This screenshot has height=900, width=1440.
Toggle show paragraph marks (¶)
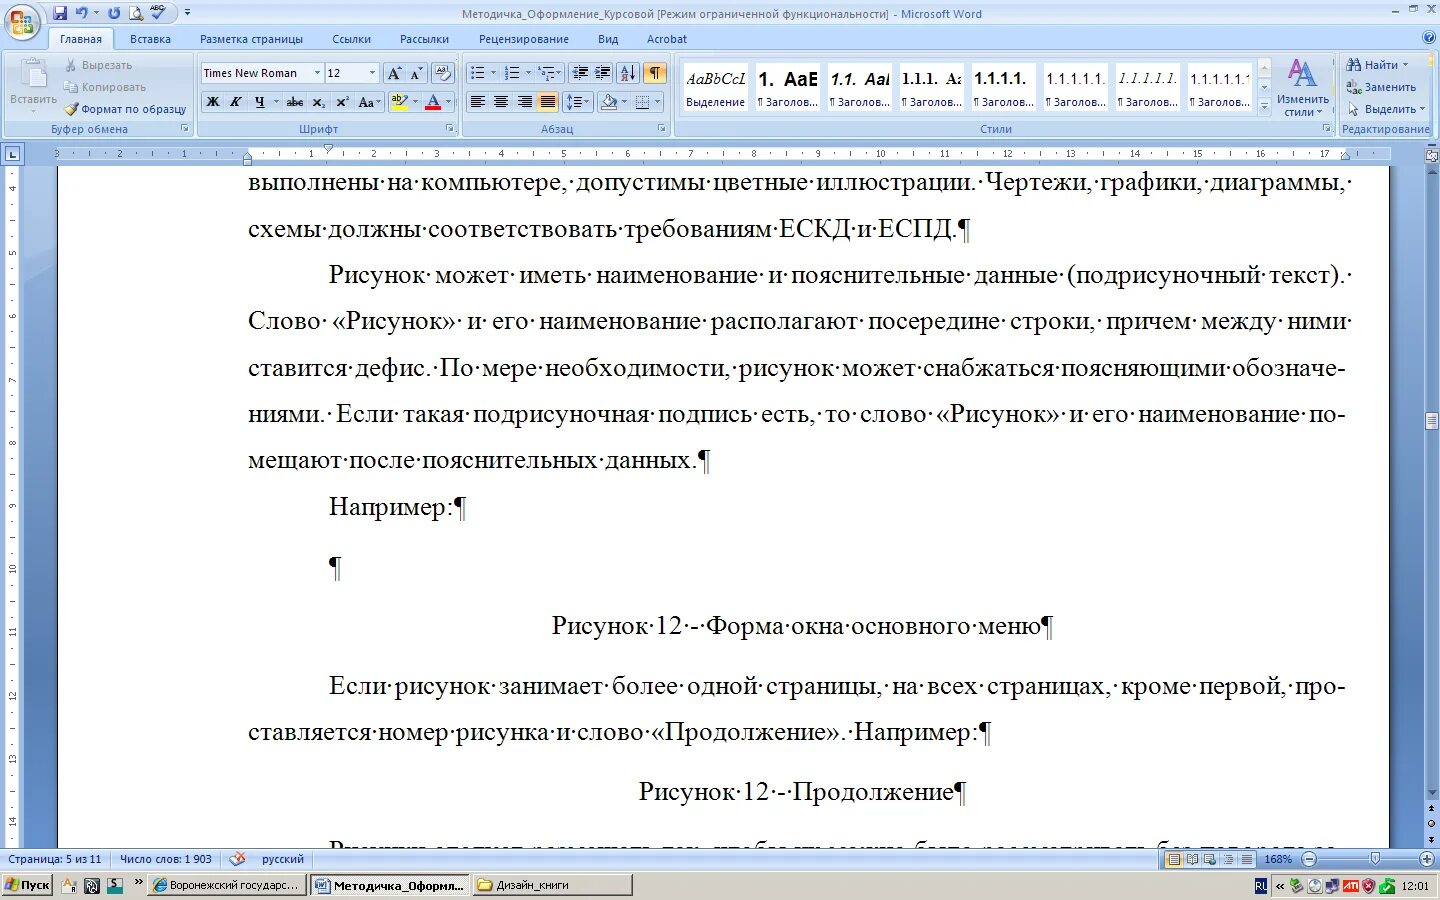[x=655, y=73]
